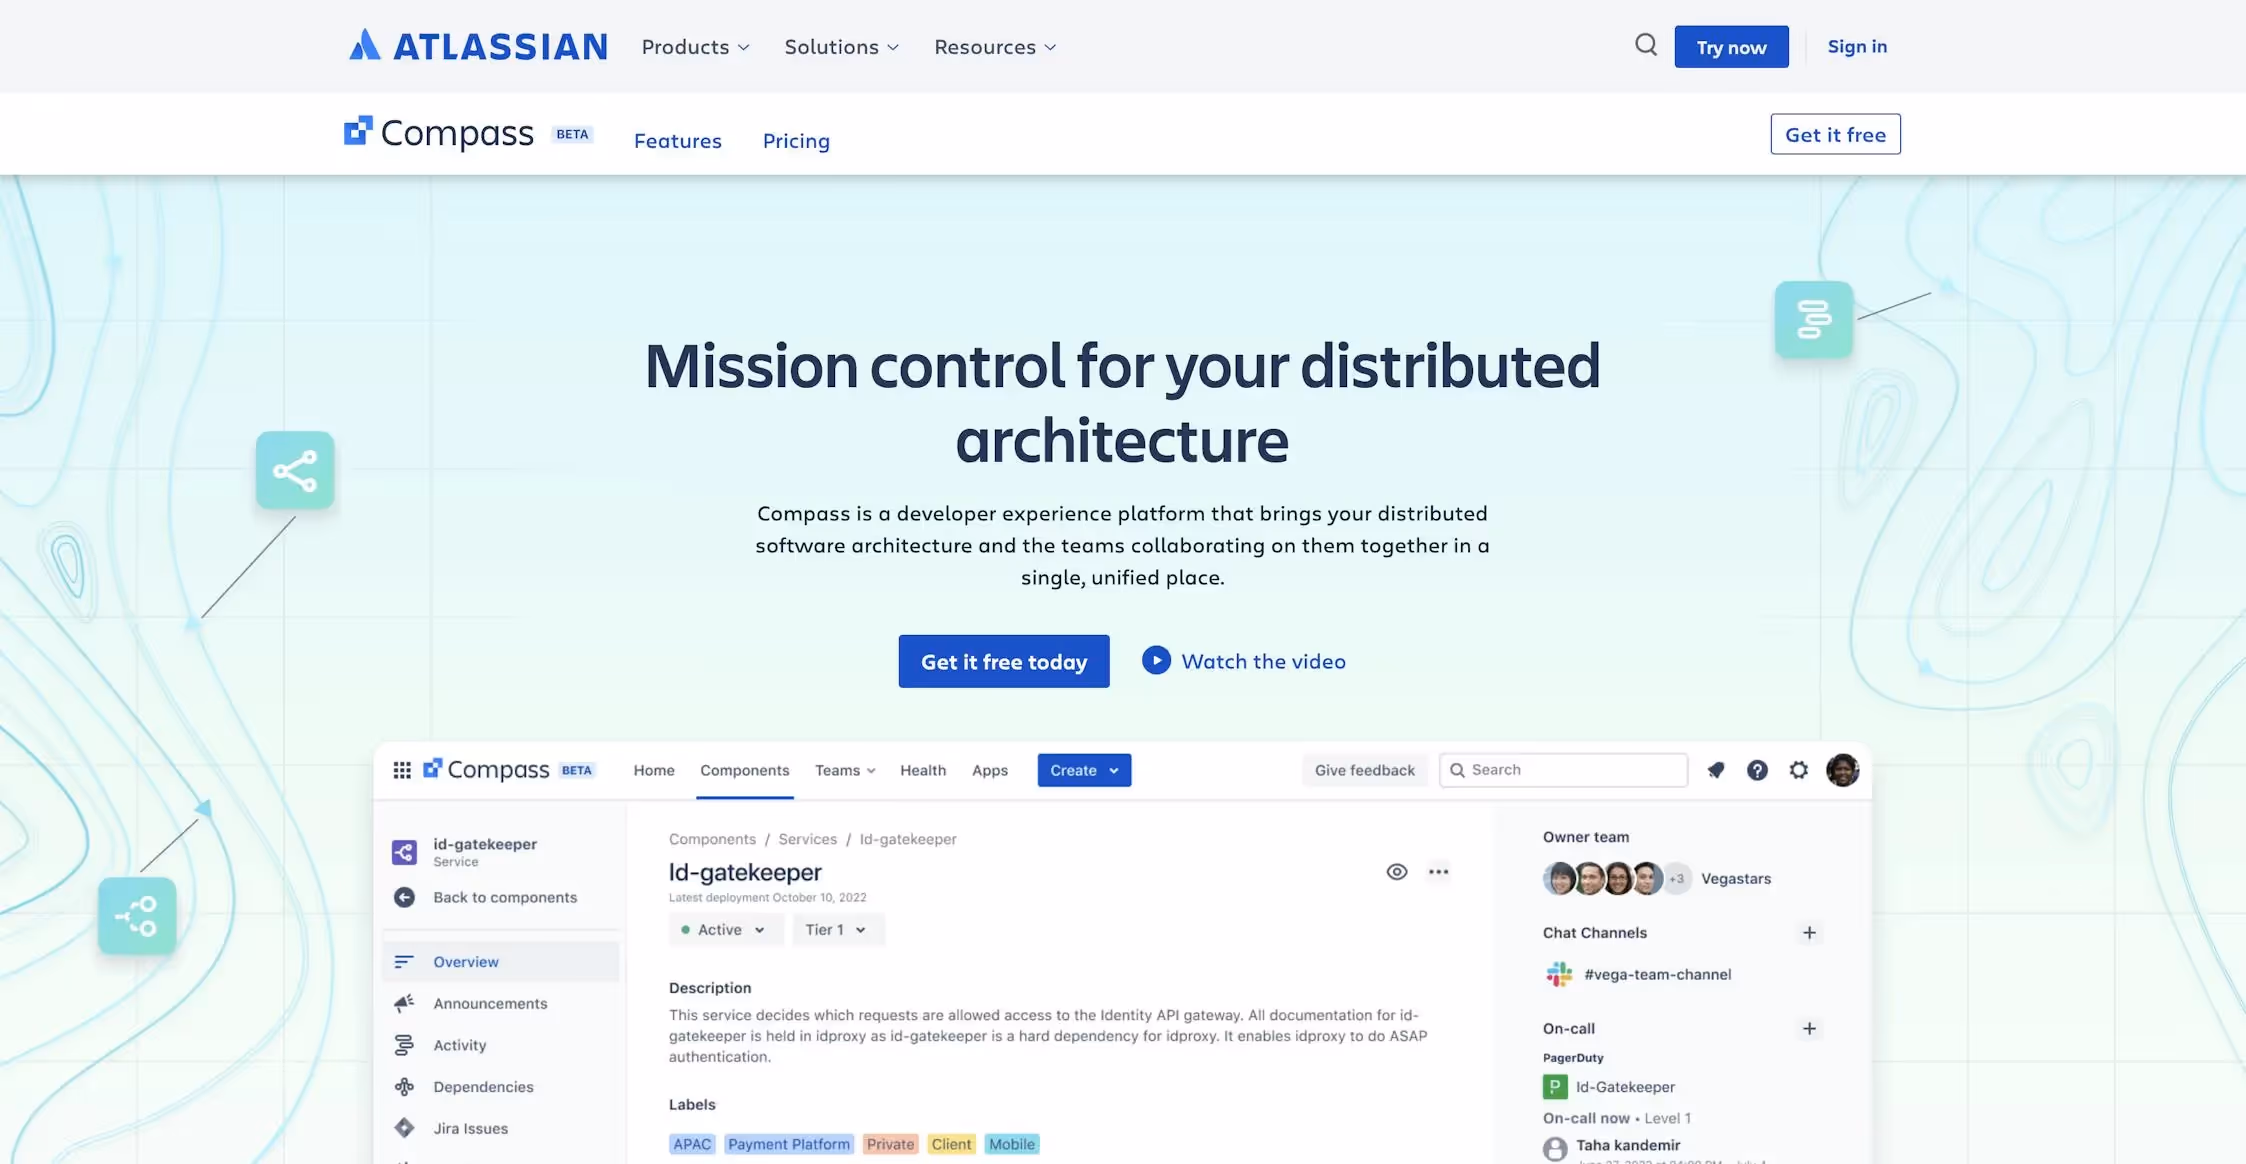
Task: Open the user profile avatar
Action: tap(1842, 770)
